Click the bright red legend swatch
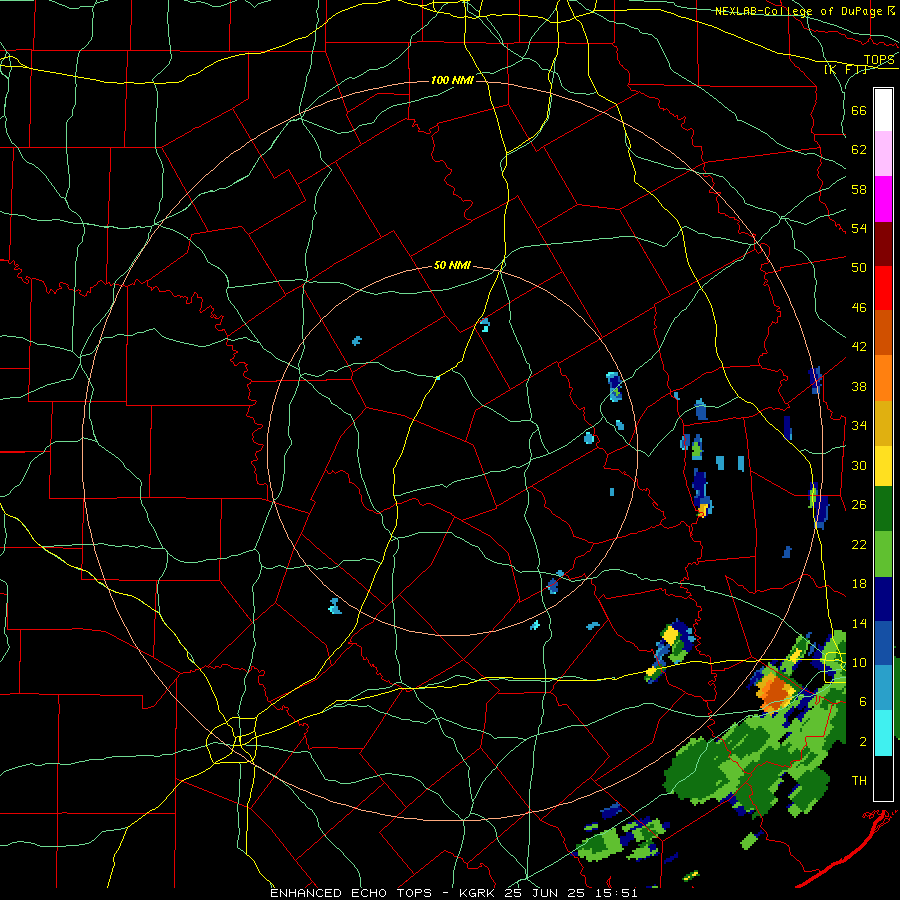900x900 pixels. (x=883, y=288)
